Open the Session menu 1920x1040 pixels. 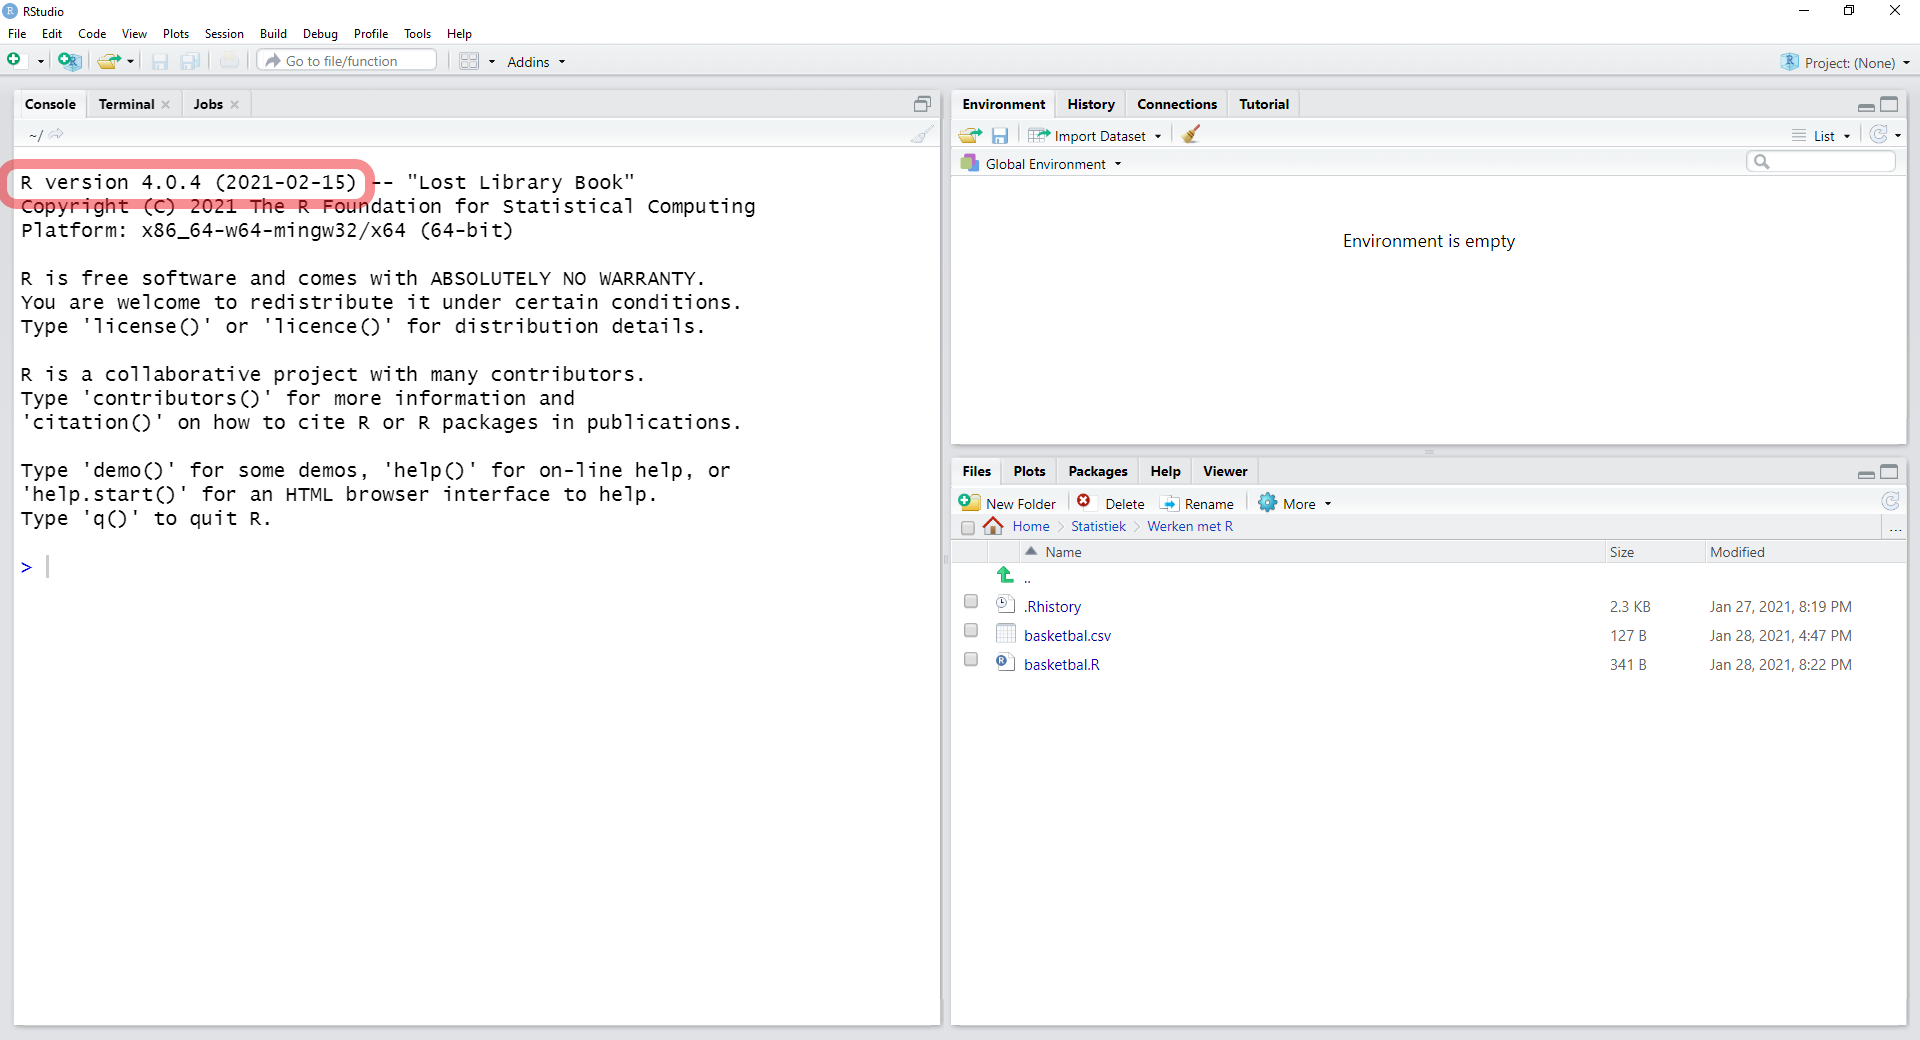(223, 33)
